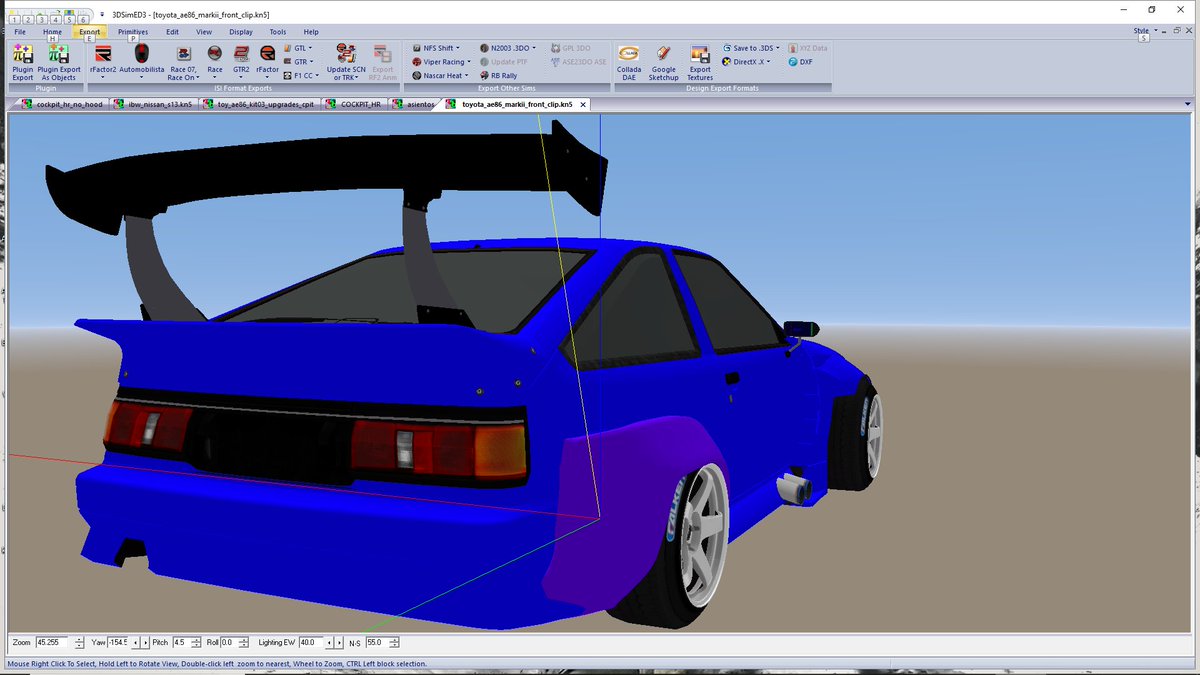Expand Viper Racing export options
The width and height of the screenshot is (1200, 675).
click(441, 61)
